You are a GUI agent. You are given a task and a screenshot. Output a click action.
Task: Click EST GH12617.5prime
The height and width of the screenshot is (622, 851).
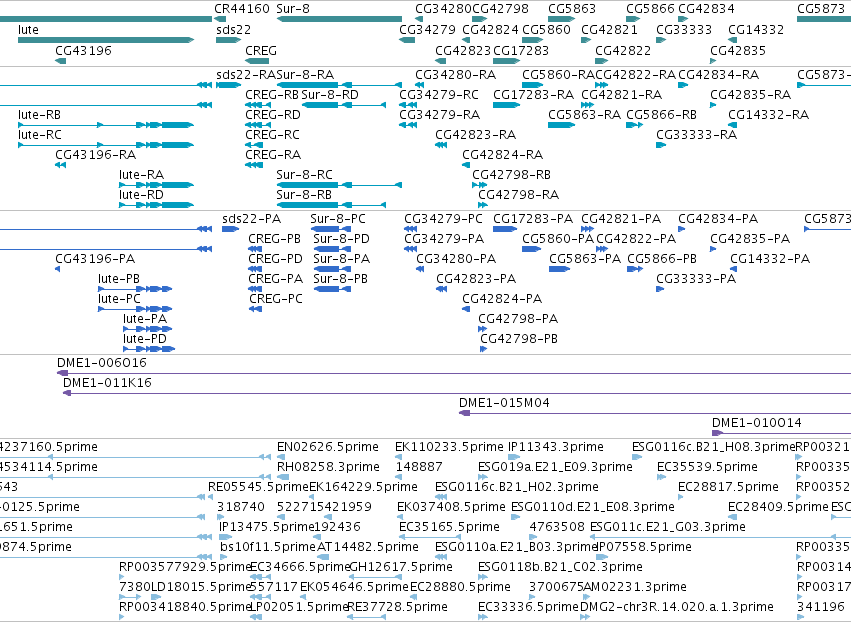(401, 567)
